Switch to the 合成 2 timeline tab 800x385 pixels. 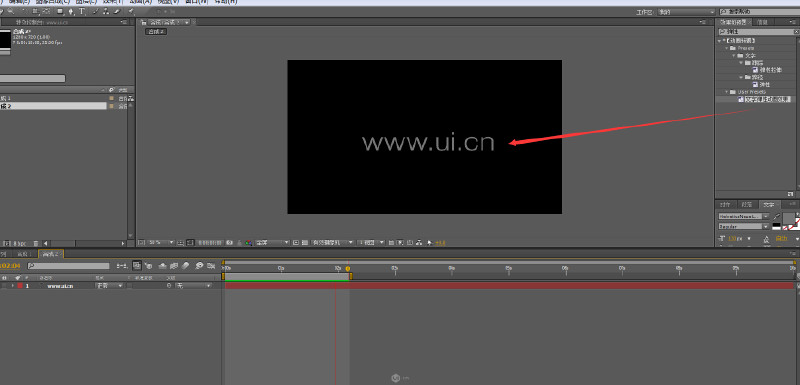coord(50,254)
